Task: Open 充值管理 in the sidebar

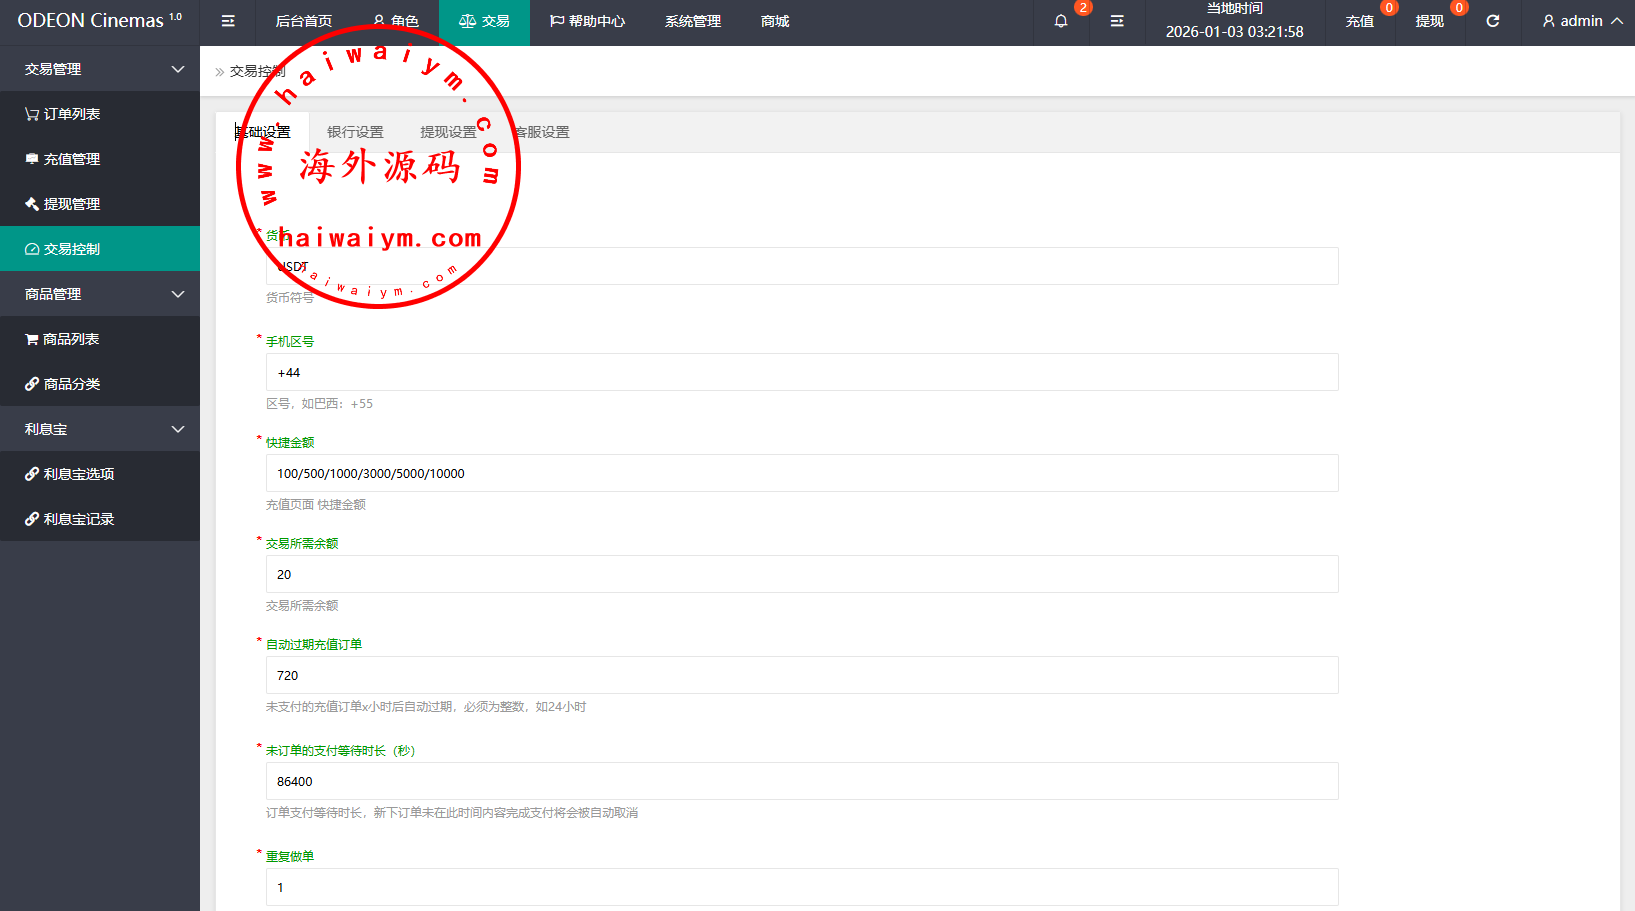Action: (71, 159)
